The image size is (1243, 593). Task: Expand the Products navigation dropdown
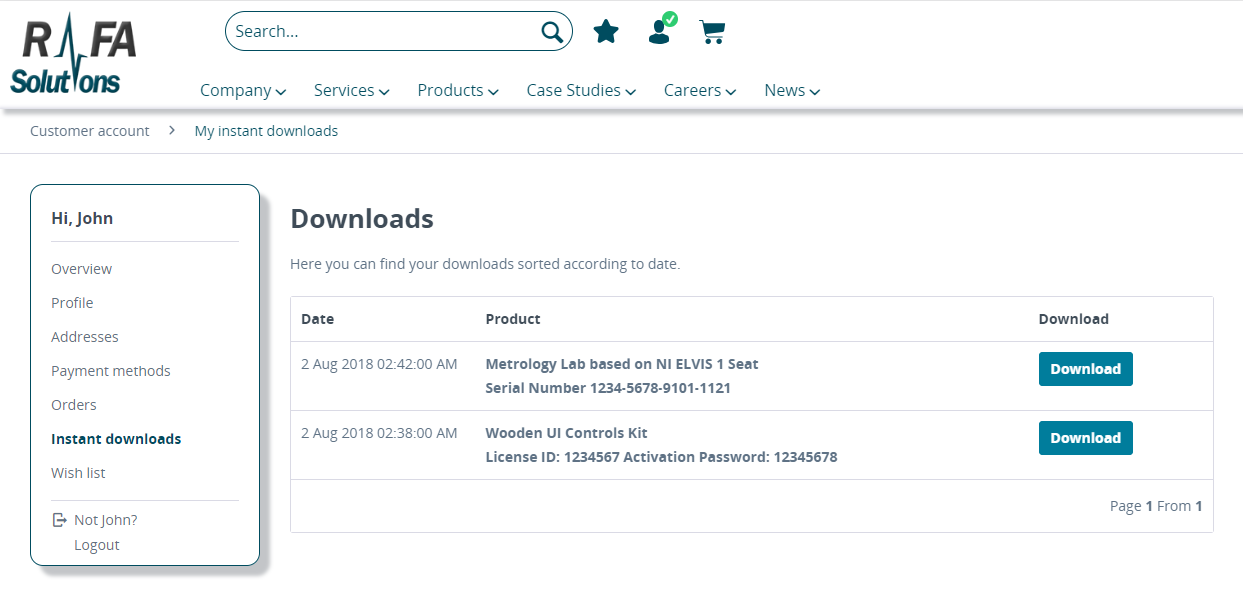(x=457, y=90)
